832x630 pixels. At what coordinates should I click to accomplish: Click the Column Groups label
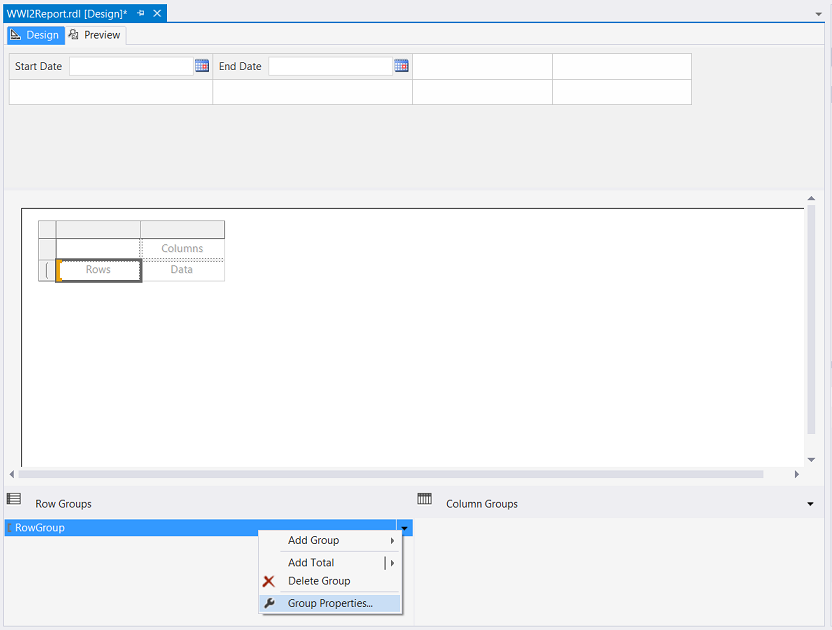click(x=482, y=504)
